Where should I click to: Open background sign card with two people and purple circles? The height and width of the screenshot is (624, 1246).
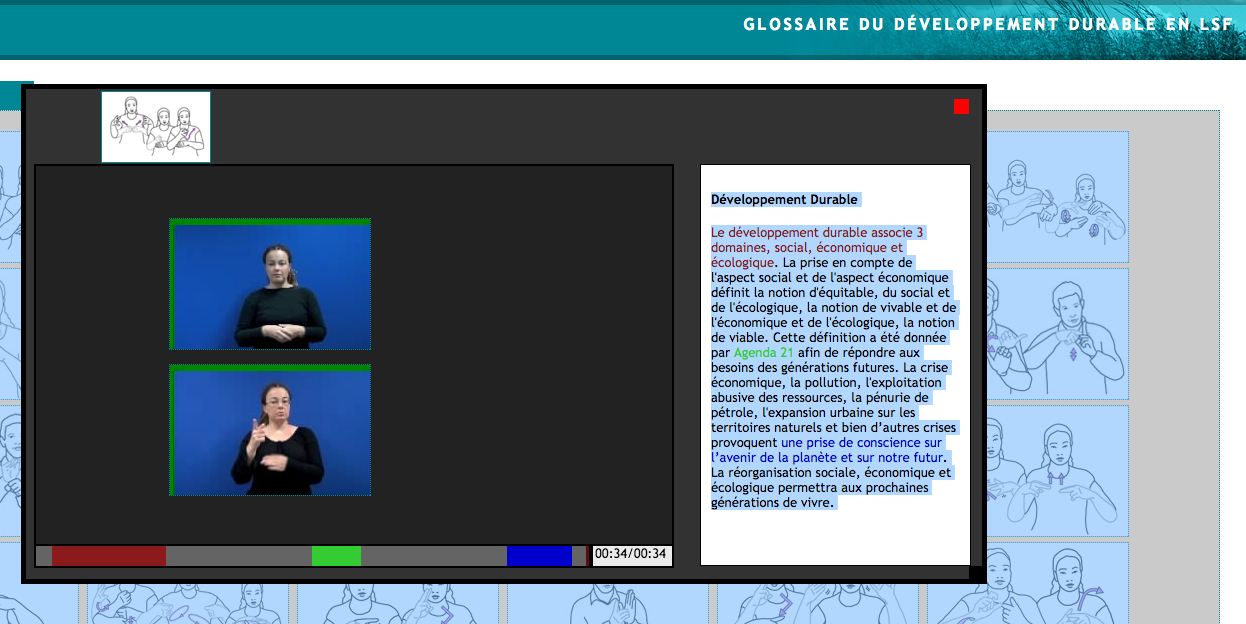coord(1057,196)
